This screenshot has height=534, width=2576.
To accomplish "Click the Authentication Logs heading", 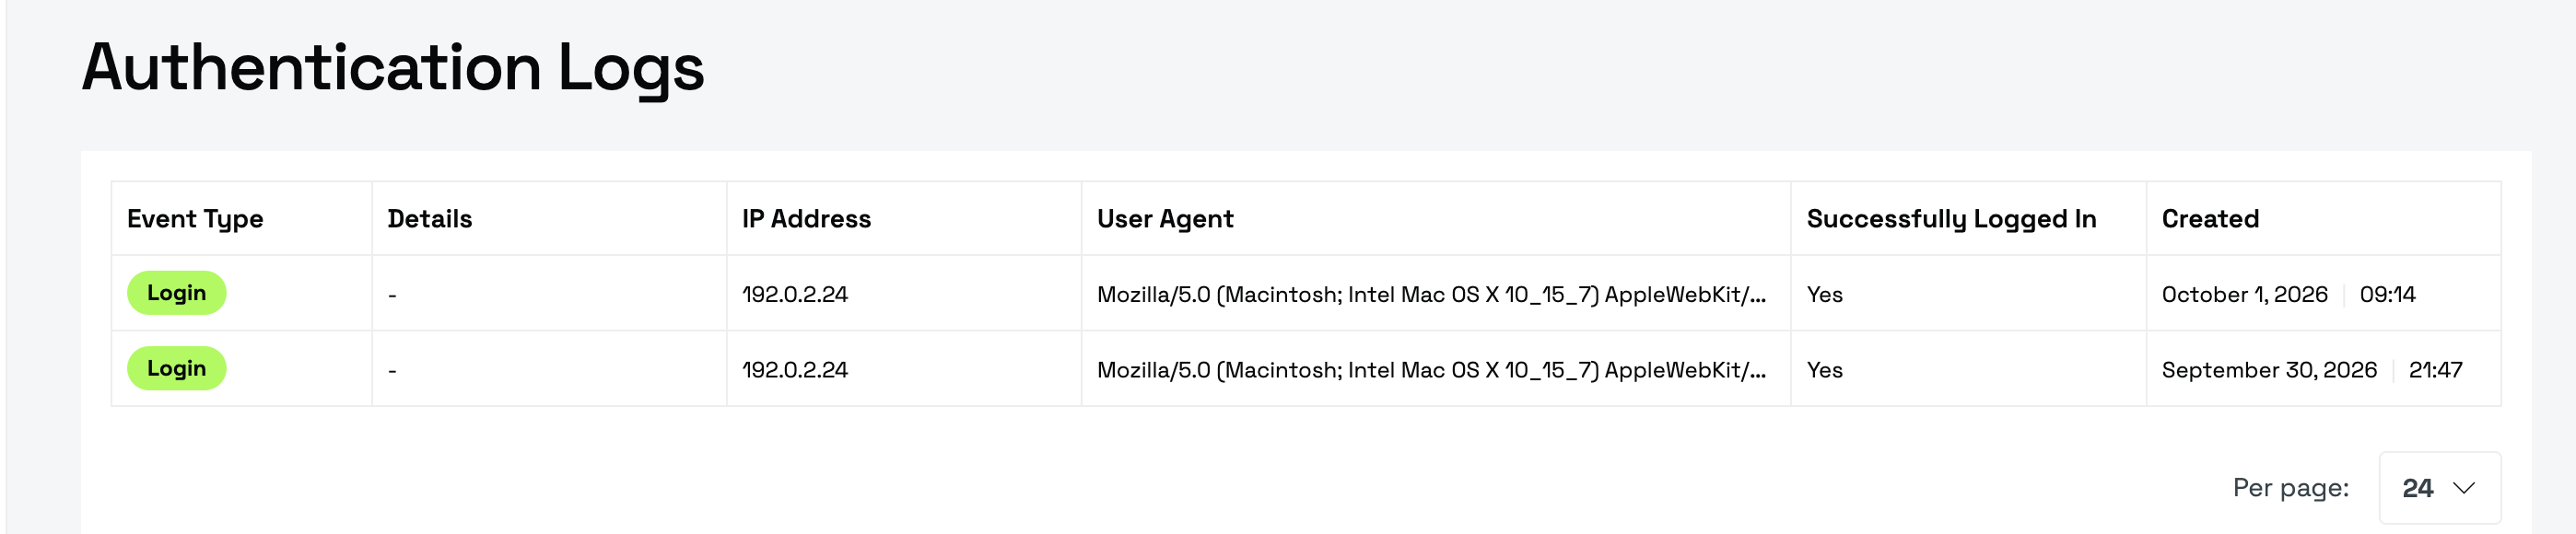I will (393, 68).
